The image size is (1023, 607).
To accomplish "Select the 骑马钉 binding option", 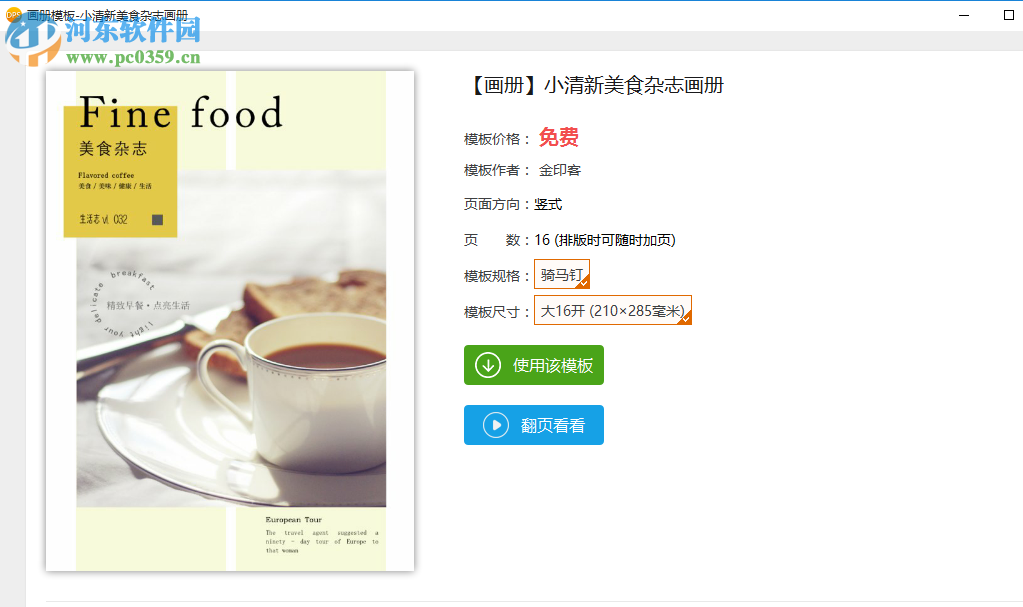I will pyautogui.click(x=562, y=274).
